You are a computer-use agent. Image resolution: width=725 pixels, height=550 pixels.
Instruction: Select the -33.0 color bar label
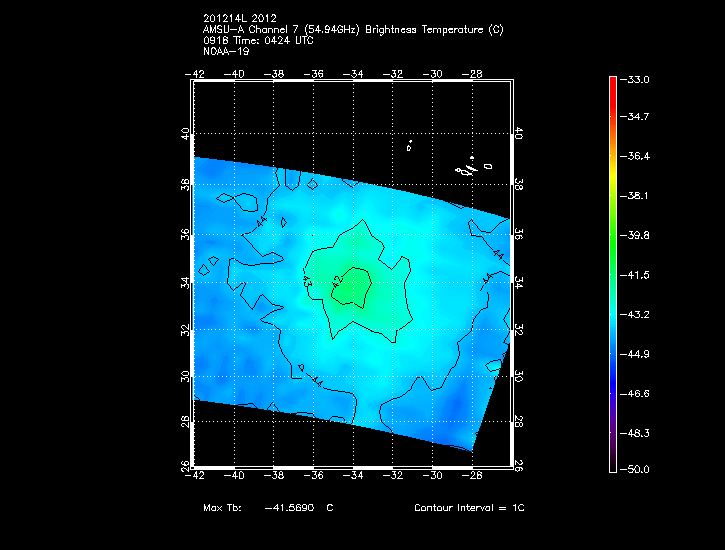(x=636, y=79)
